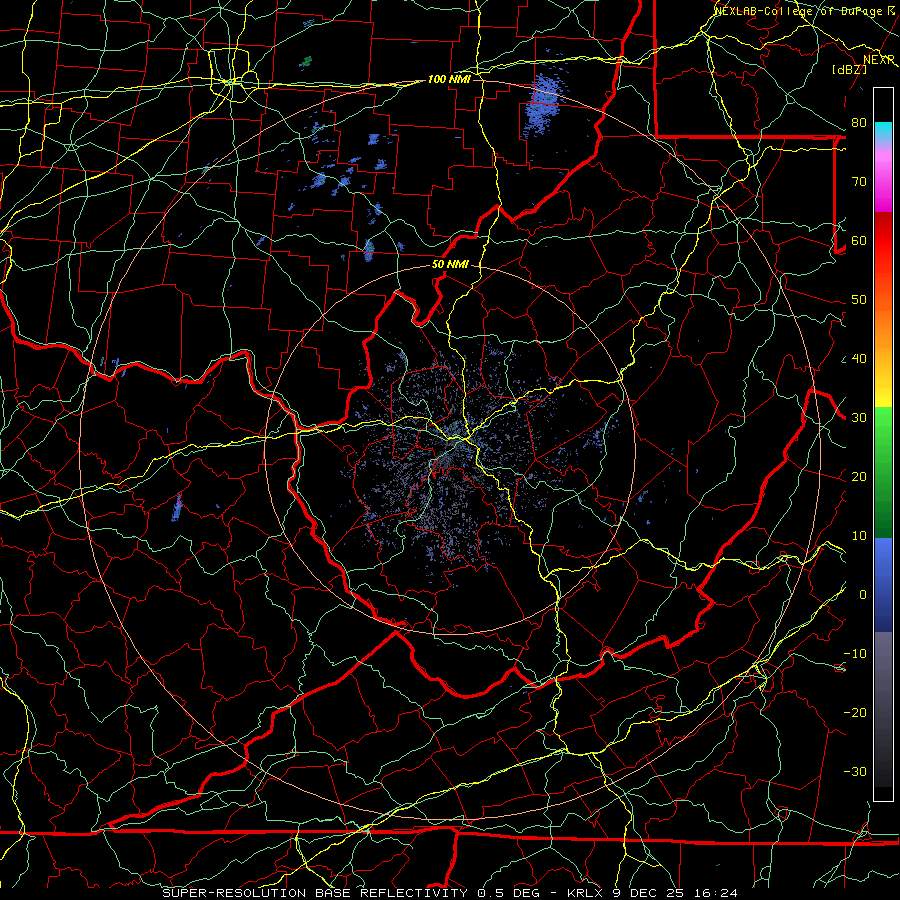Screen dimensions: 900x900
Task: Click the "KRLX" station ID in the footer
Action: (584, 893)
